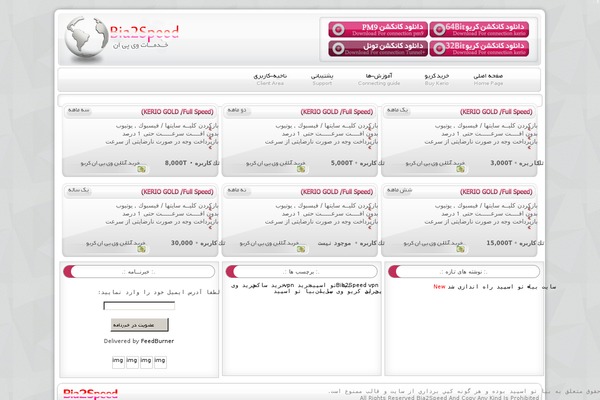600x400 pixels.
Task: Click online purchase link for 5,000T plan
Action: pyautogui.click(x=276, y=163)
